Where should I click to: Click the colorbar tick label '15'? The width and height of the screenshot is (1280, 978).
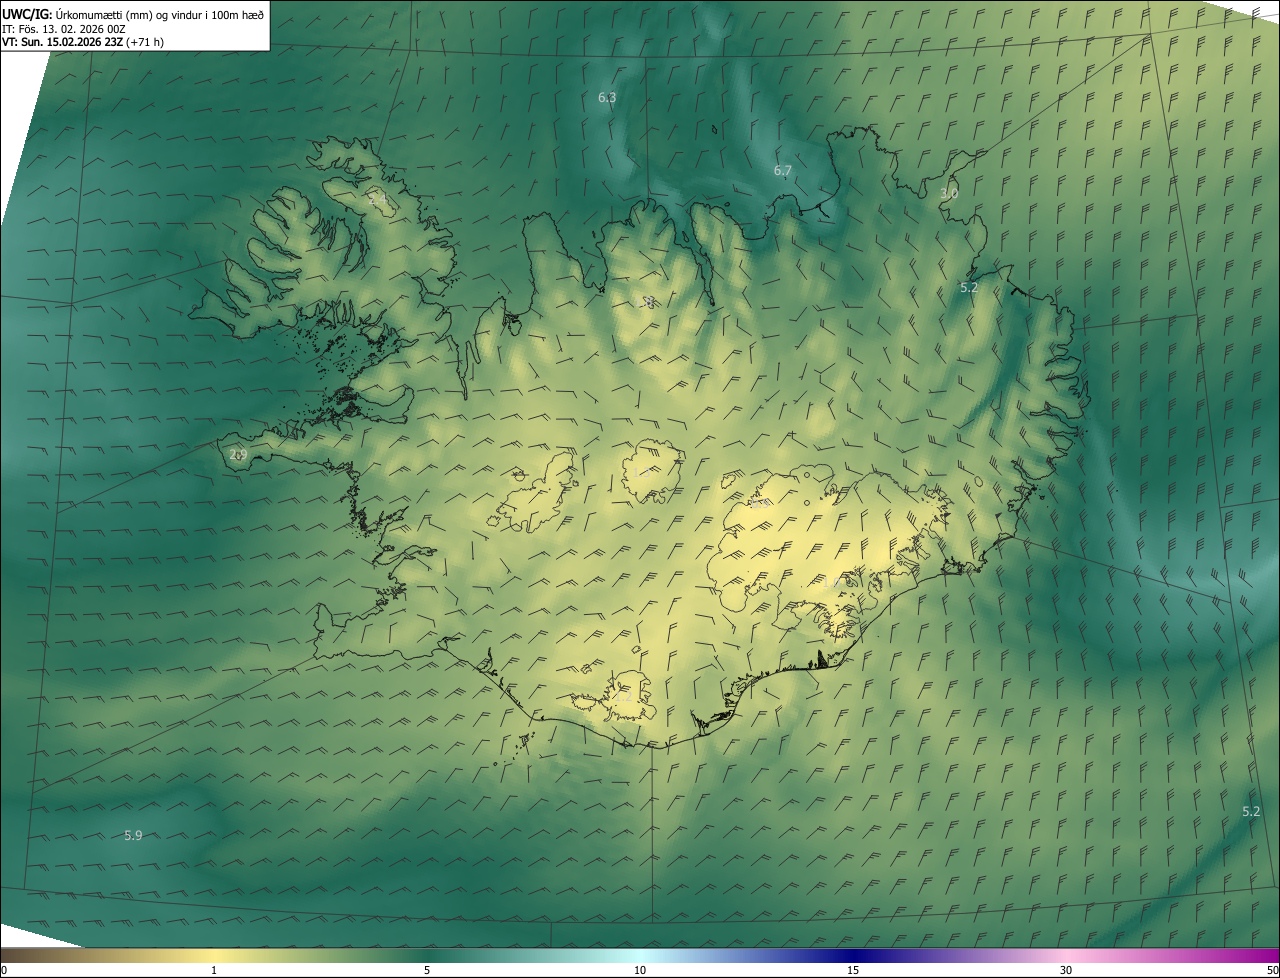click(853, 970)
